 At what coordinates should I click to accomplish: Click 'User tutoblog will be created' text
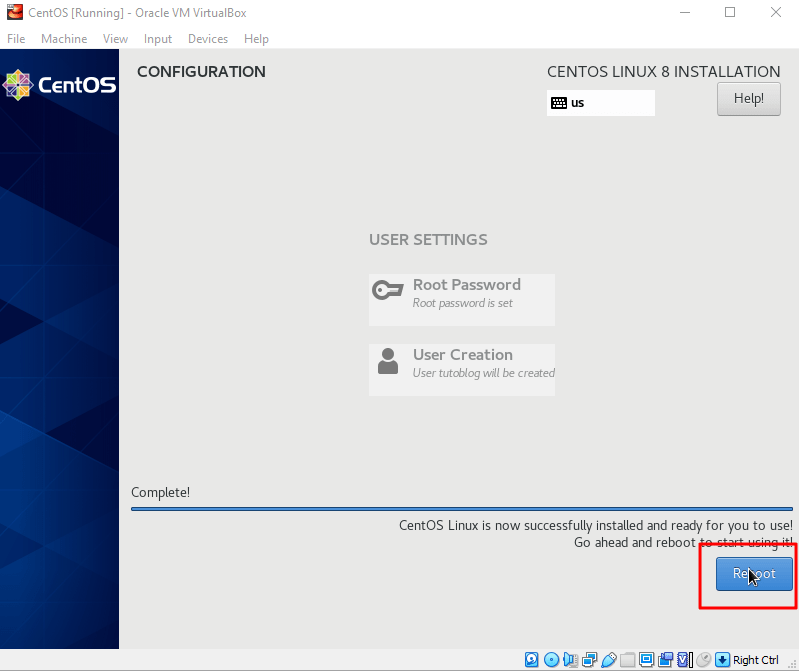[x=484, y=373]
